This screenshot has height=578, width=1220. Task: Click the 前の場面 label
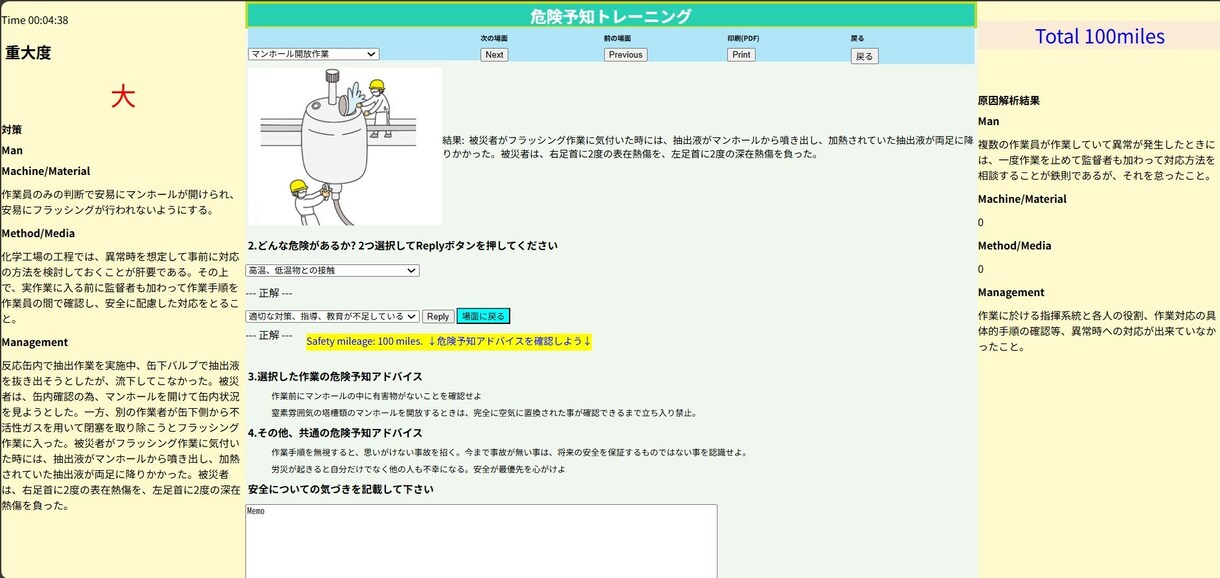617,38
